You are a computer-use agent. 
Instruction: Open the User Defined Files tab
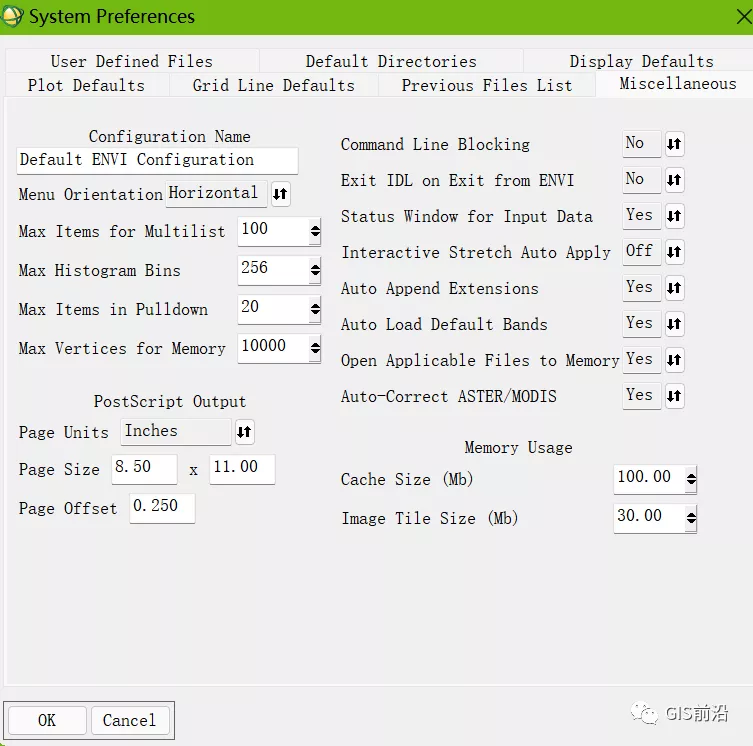[x=132, y=61]
